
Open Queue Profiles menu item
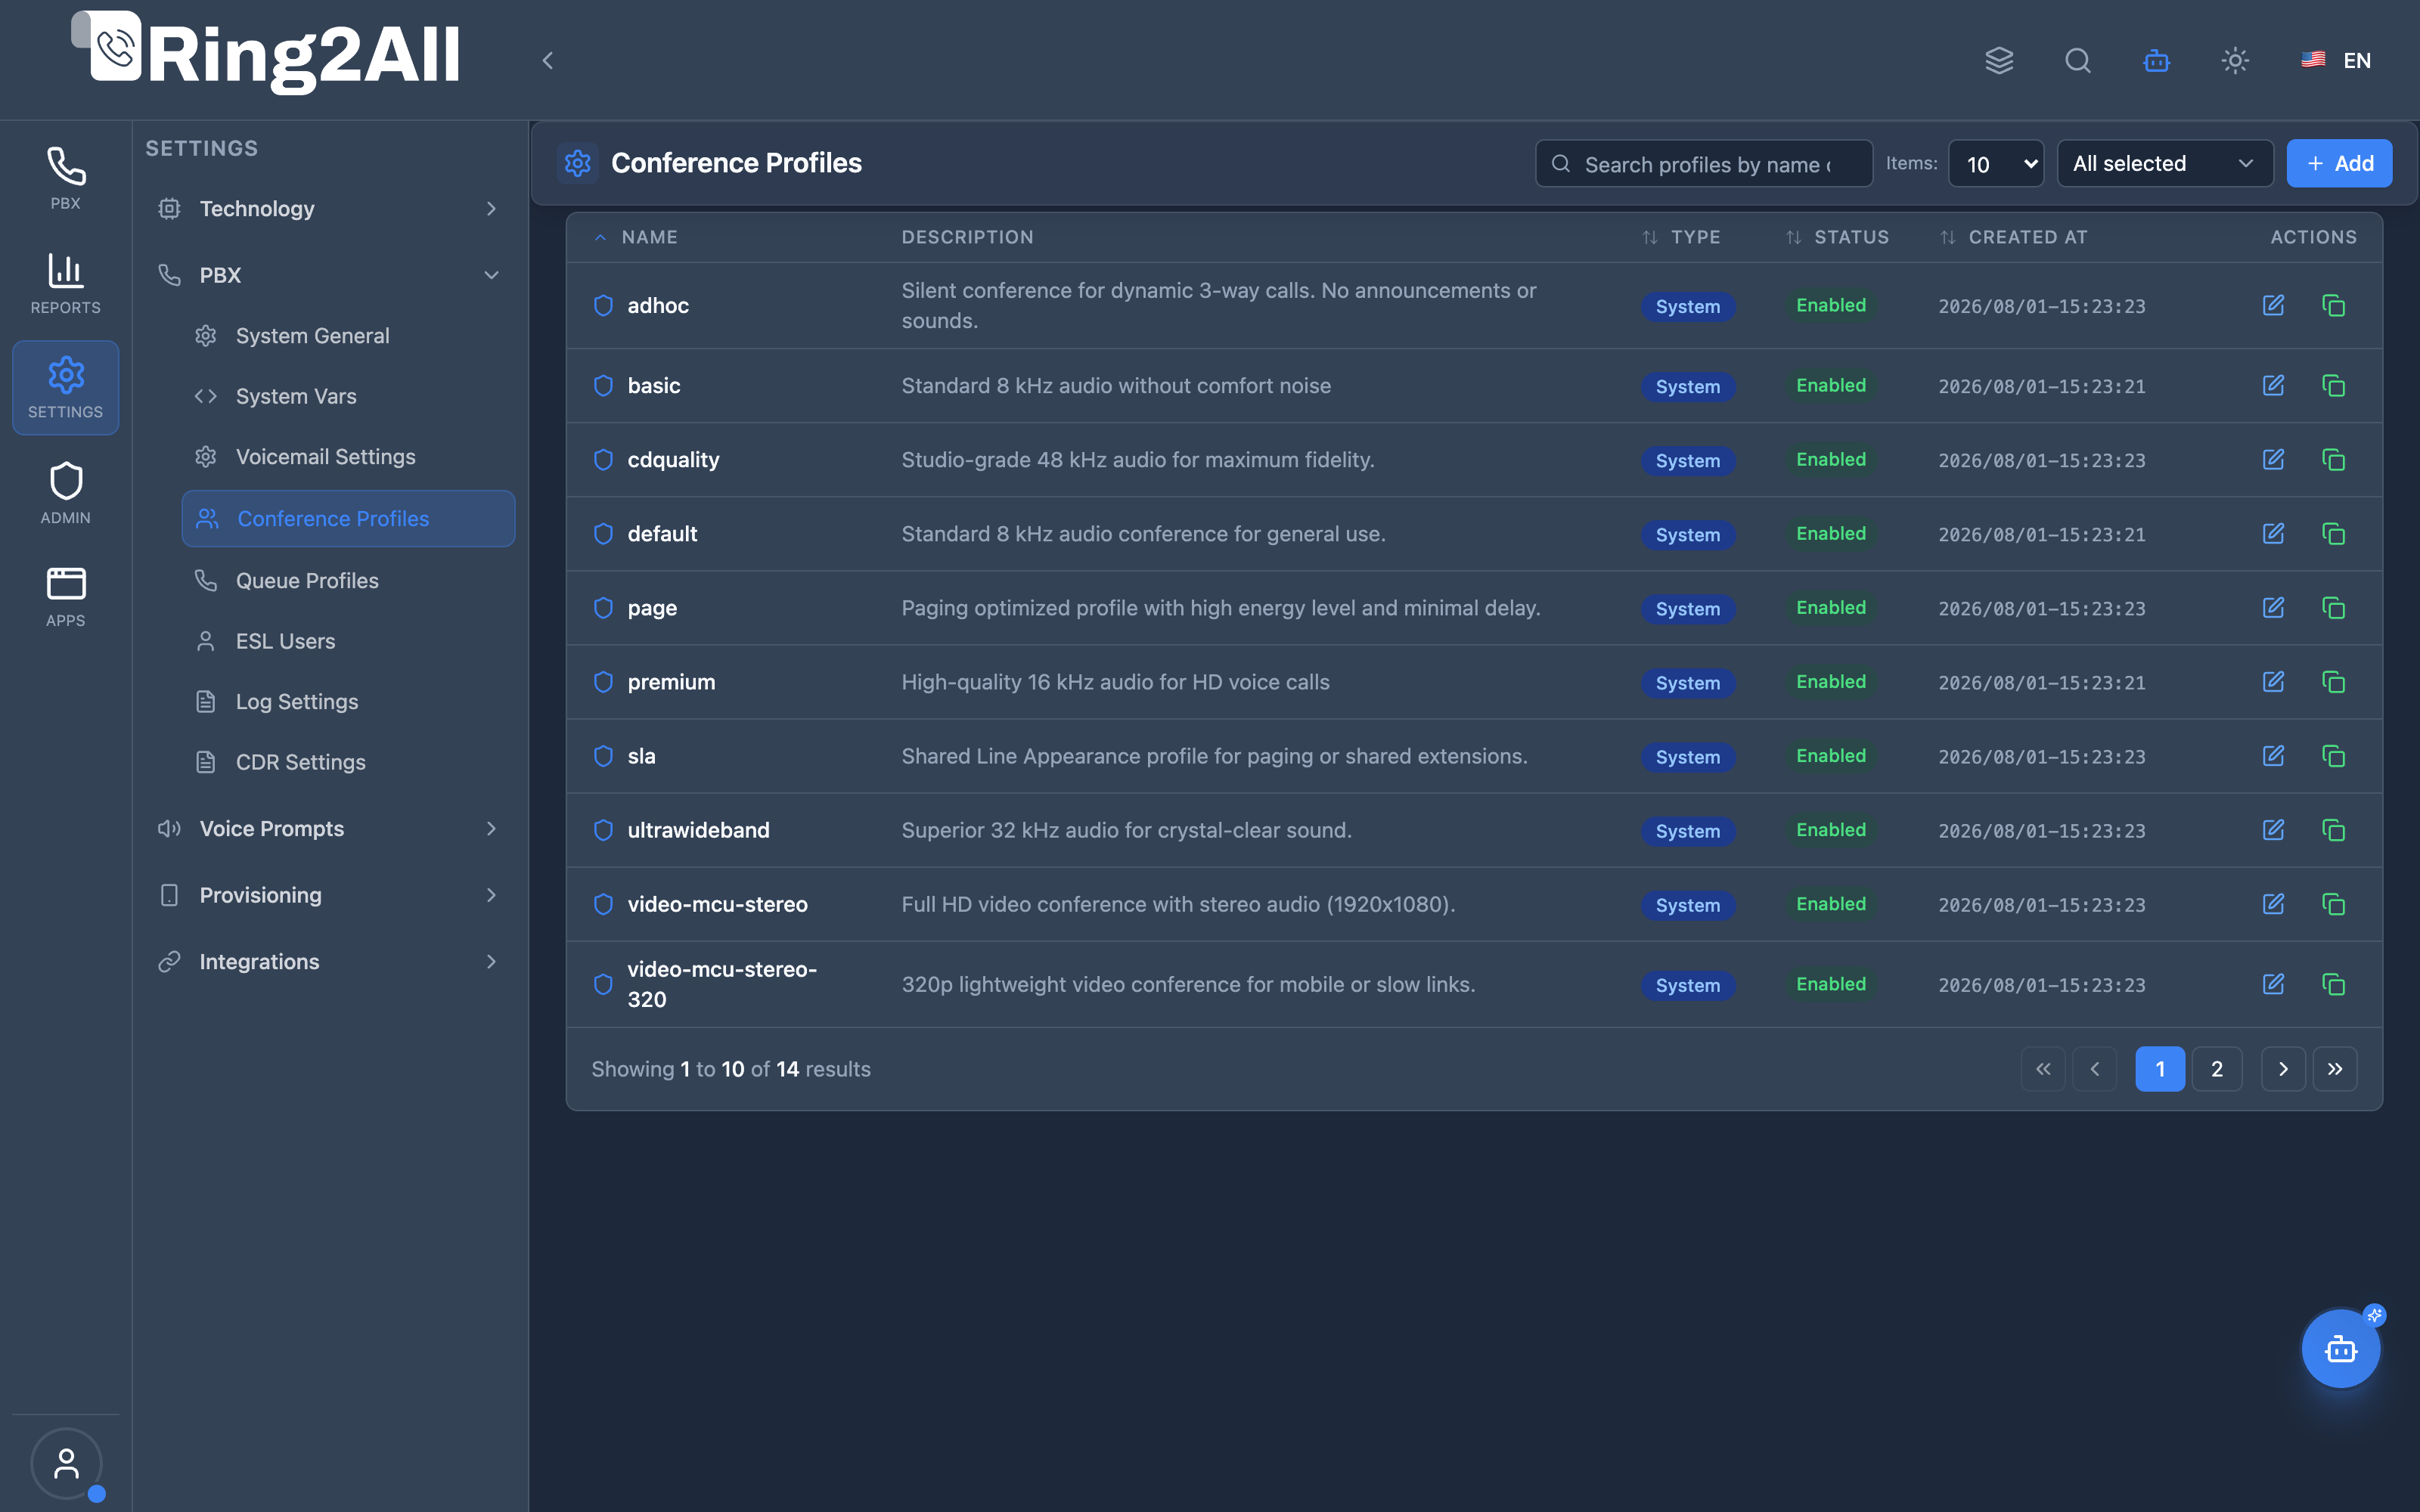(x=348, y=581)
